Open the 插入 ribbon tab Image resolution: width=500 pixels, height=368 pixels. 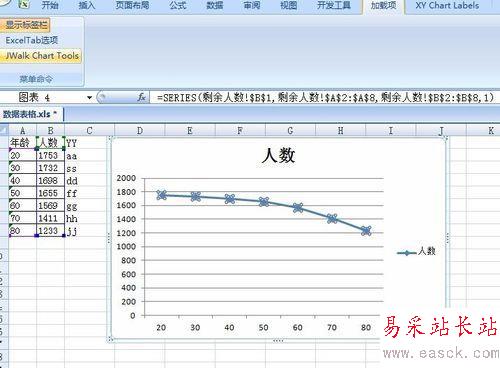pos(87,5)
